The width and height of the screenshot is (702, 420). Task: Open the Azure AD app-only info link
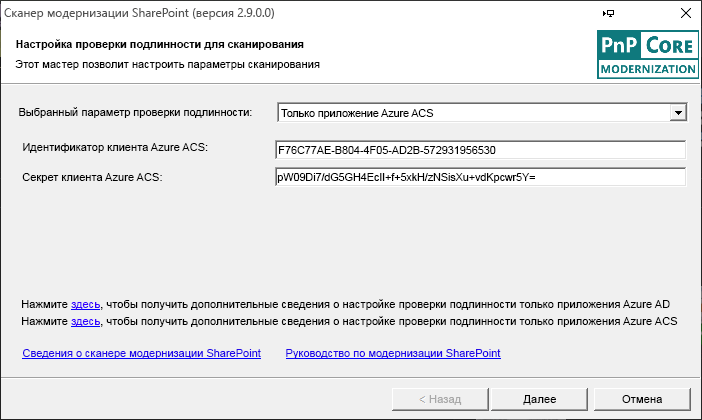pyautogui.click(x=86, y=304)
